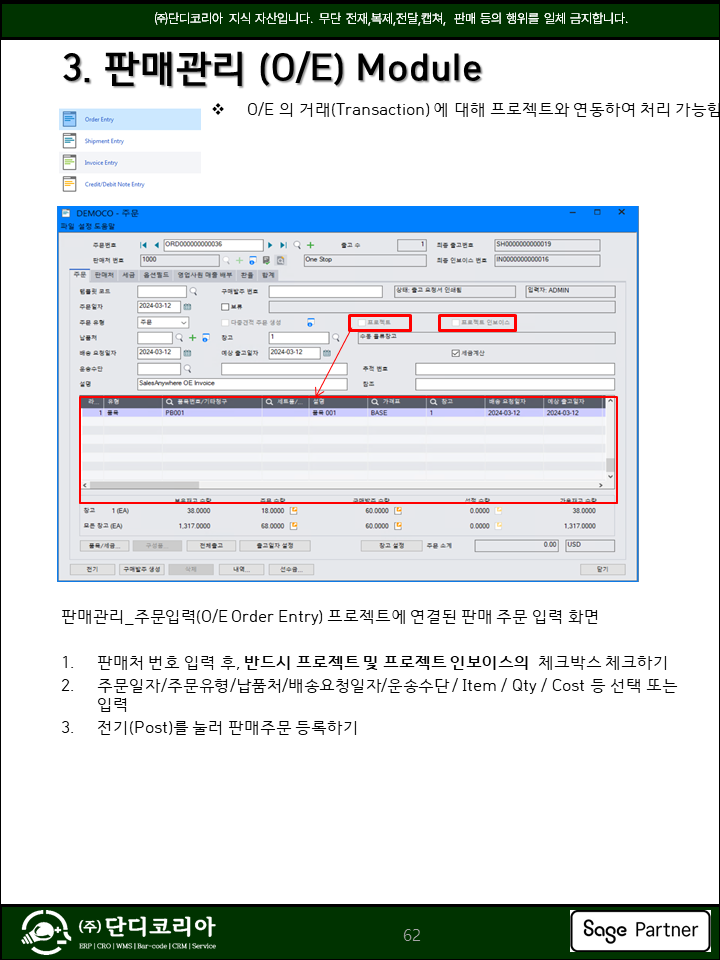Open the 운송수단 finder magnifier
This screenshot has height=960, width=720.
[x=187, y=369]
